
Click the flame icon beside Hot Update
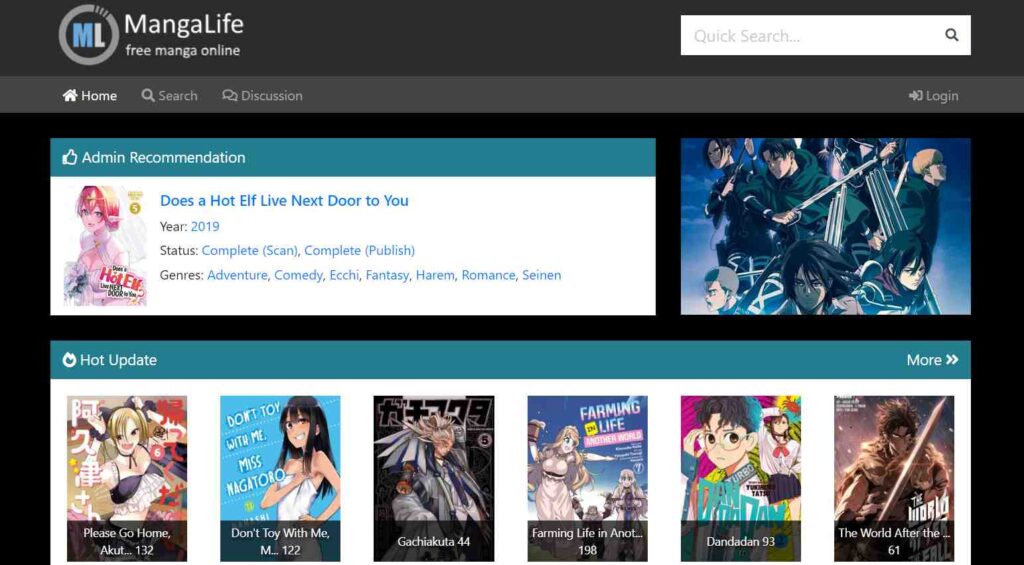[69, 360]
